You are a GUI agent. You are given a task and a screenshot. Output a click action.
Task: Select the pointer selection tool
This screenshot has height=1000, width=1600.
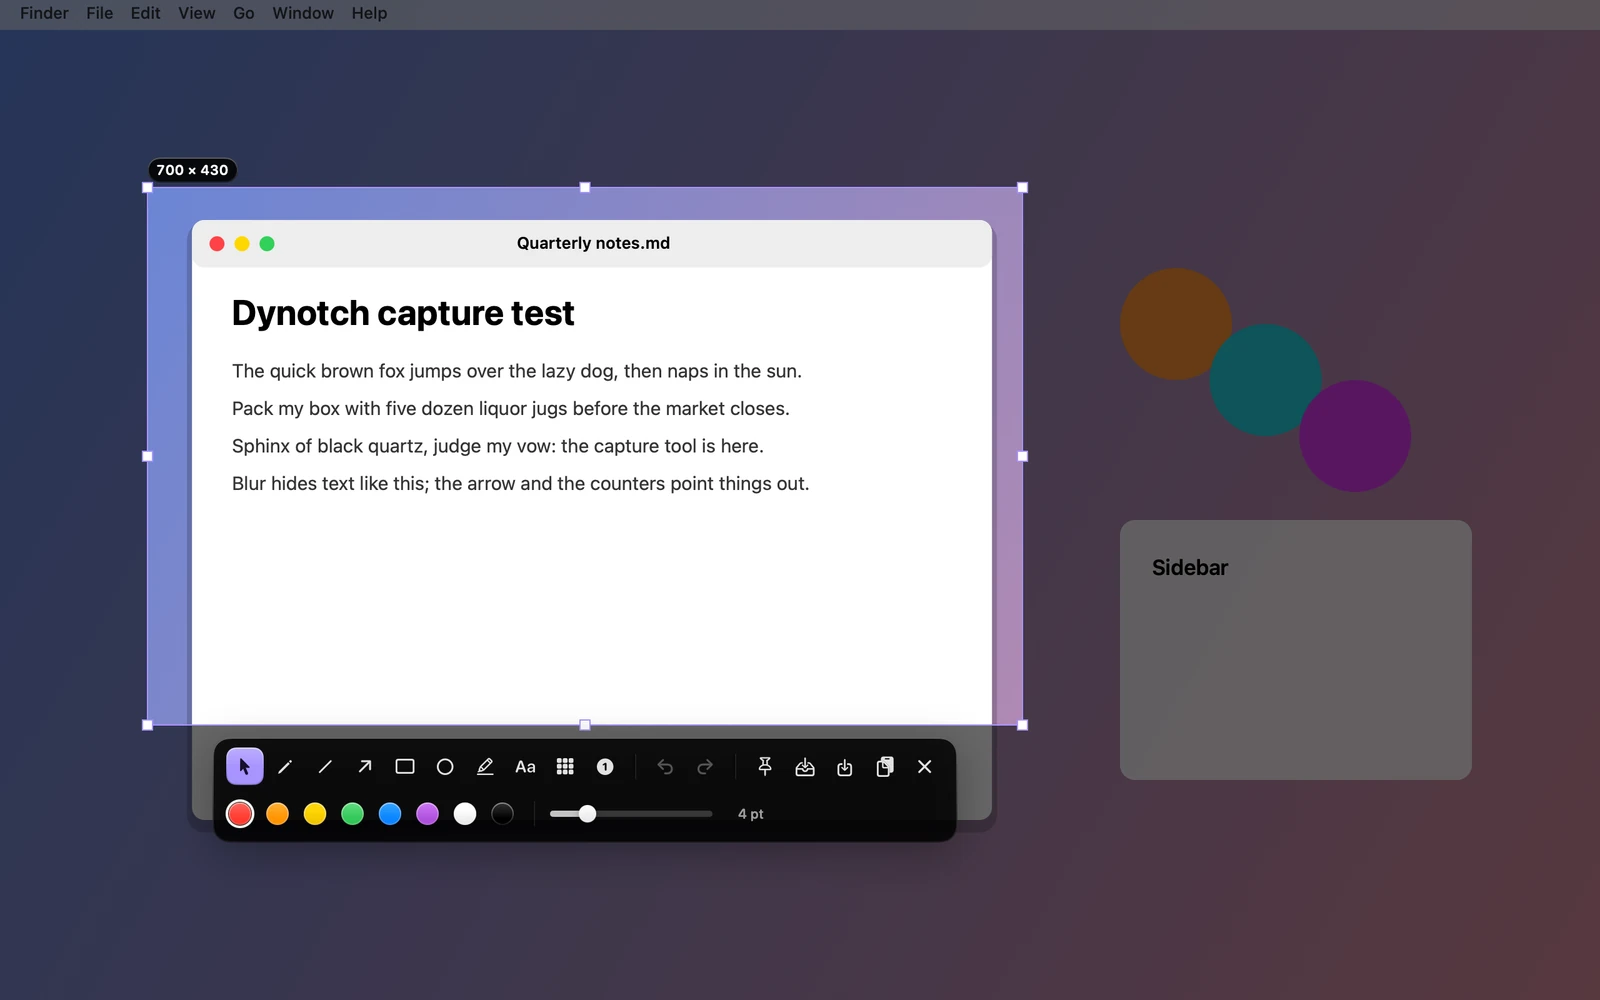pyautogui.click(x=245, y=767)
